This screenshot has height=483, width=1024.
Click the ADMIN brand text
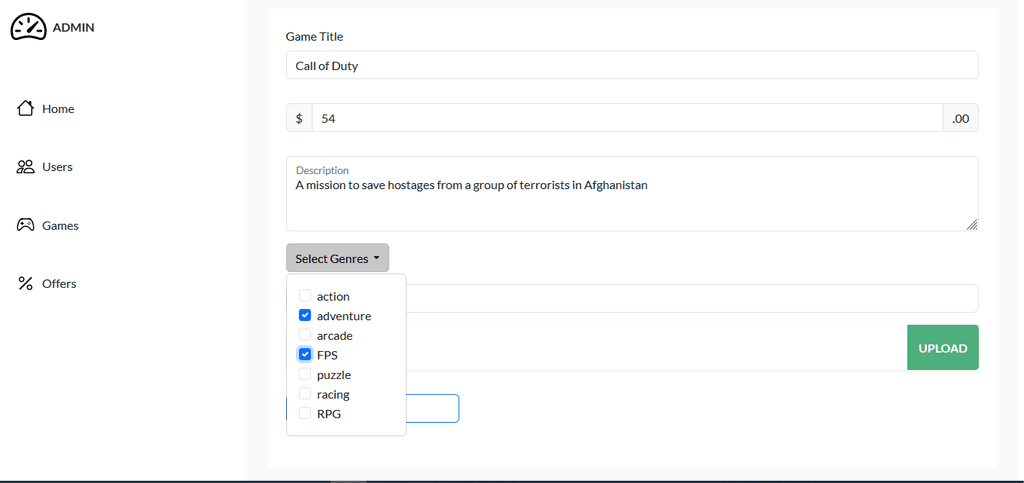[x=73, y=27]
